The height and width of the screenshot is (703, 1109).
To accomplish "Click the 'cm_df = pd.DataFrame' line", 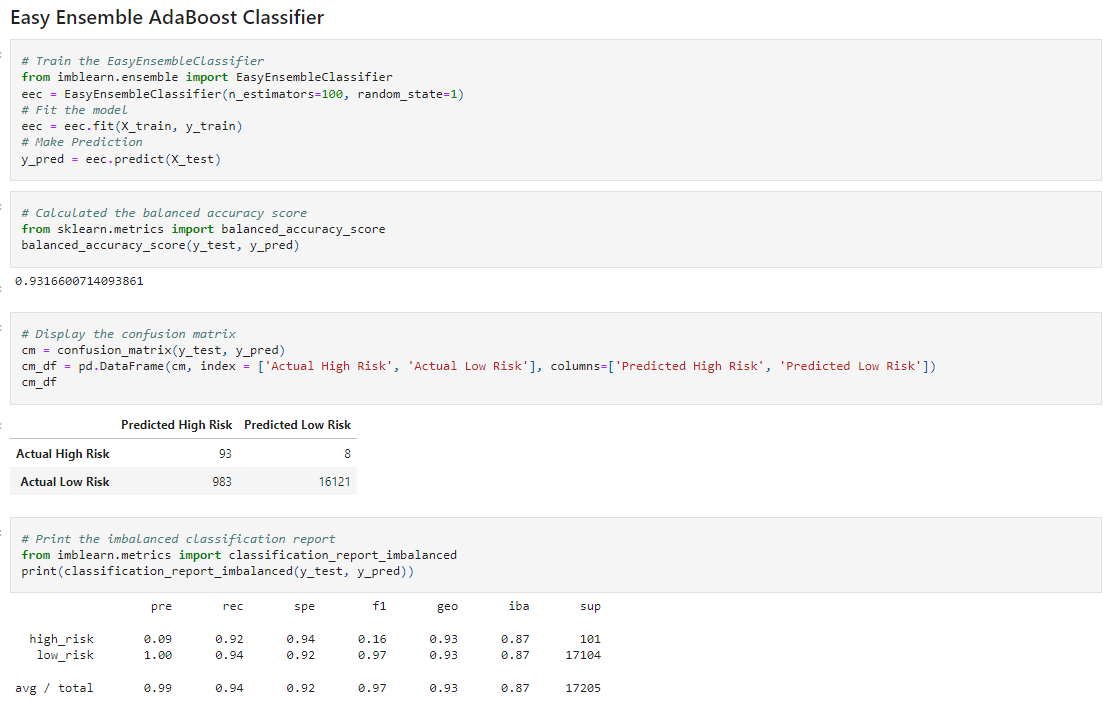I will [479, 366].
